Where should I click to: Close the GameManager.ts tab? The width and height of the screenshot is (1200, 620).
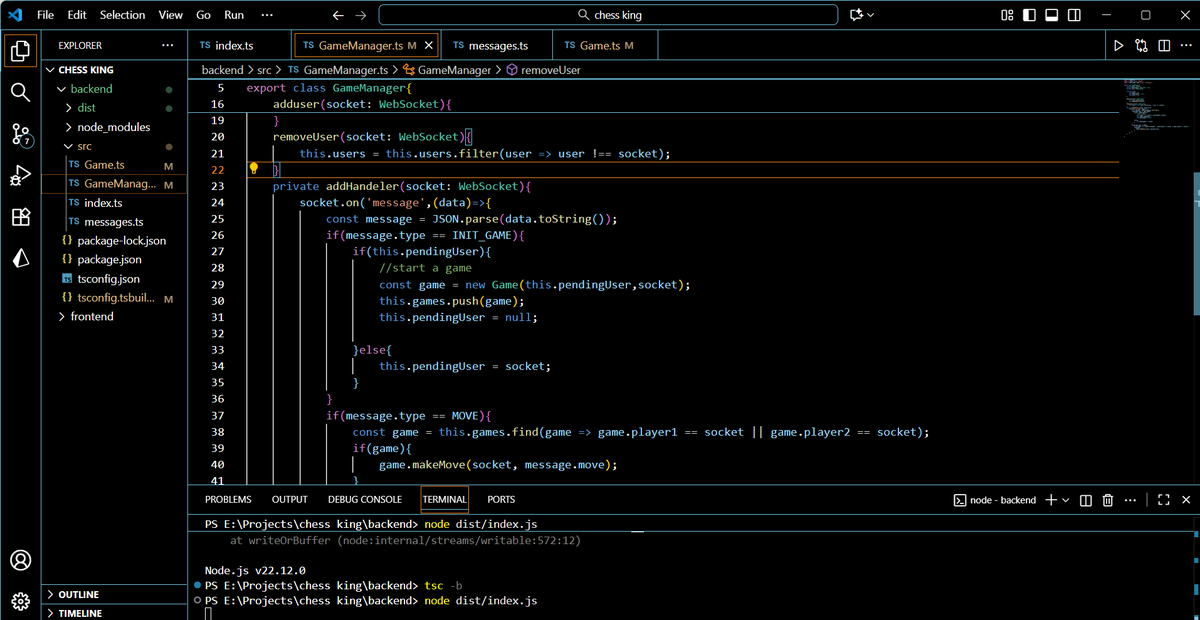pyautogui.click(x=430, y=45)
